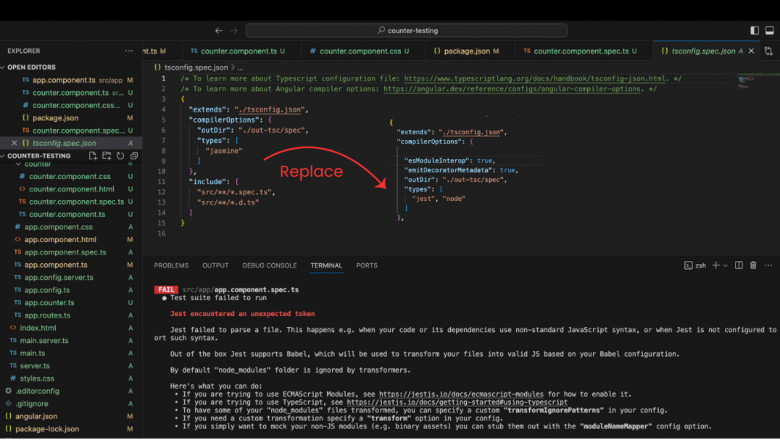
Task: Open the typescriptlang.org handbook link
Action: point(534,79)
